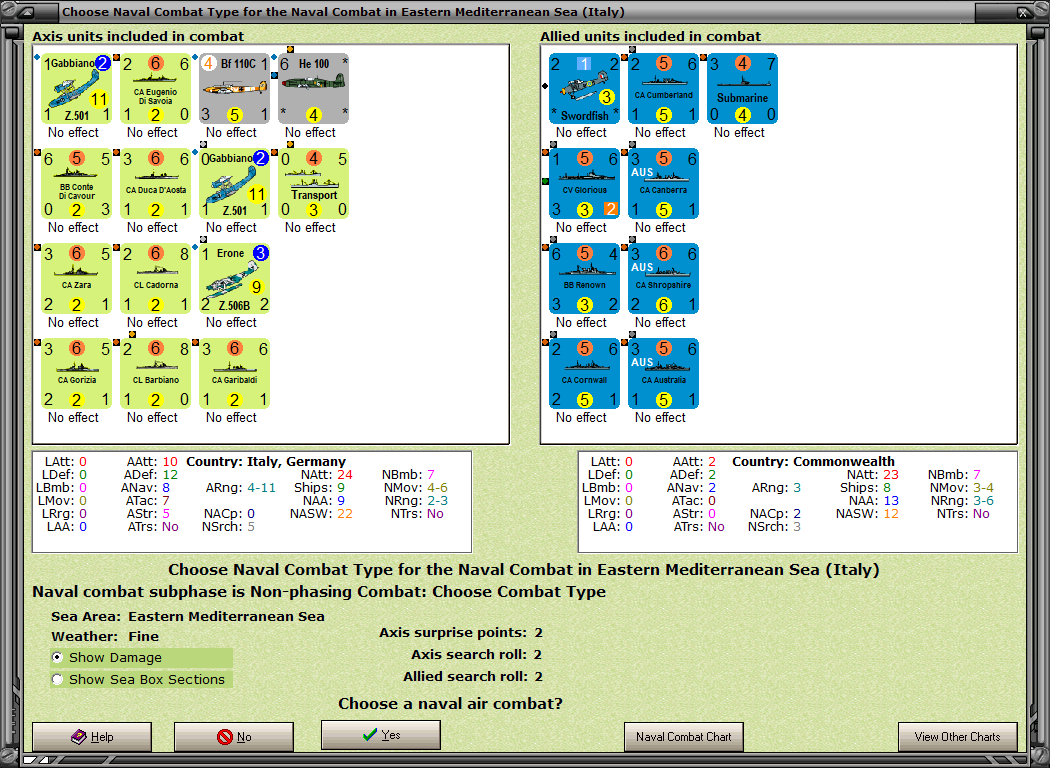Select the CA Australia counter
Screen dimensions: 1050x768
pos(664,374)
